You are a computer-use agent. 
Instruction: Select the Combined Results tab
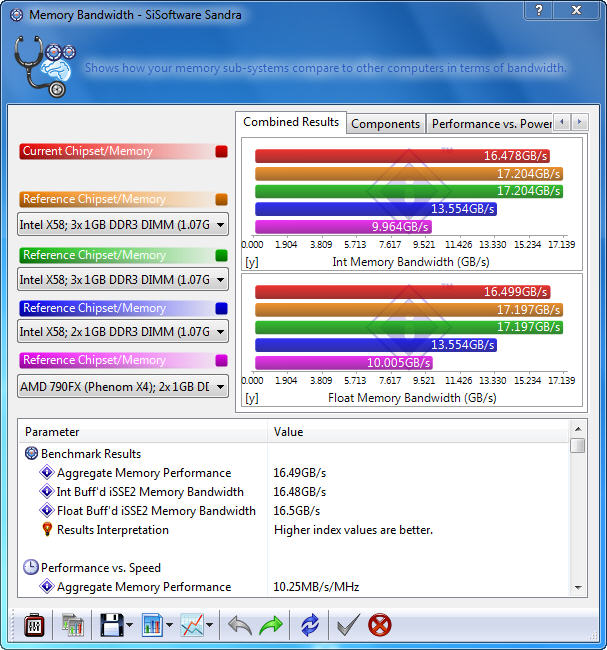(291, 122)
